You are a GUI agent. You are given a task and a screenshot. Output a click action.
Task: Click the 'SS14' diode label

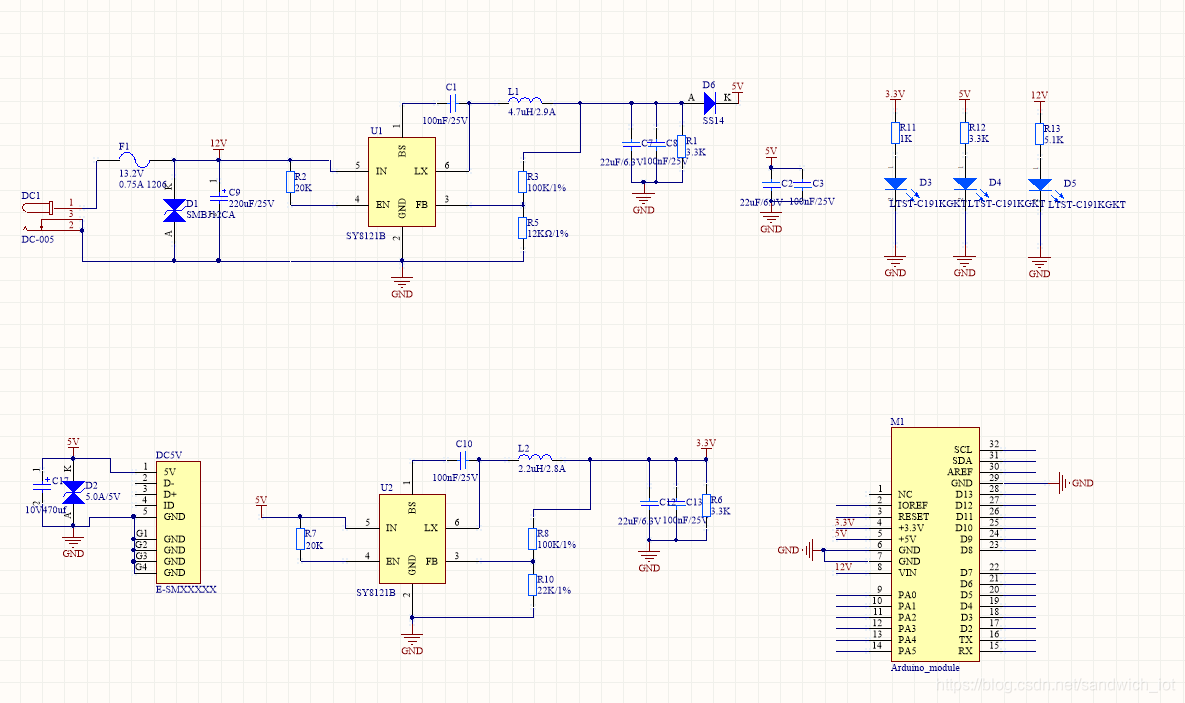(713, 120)
